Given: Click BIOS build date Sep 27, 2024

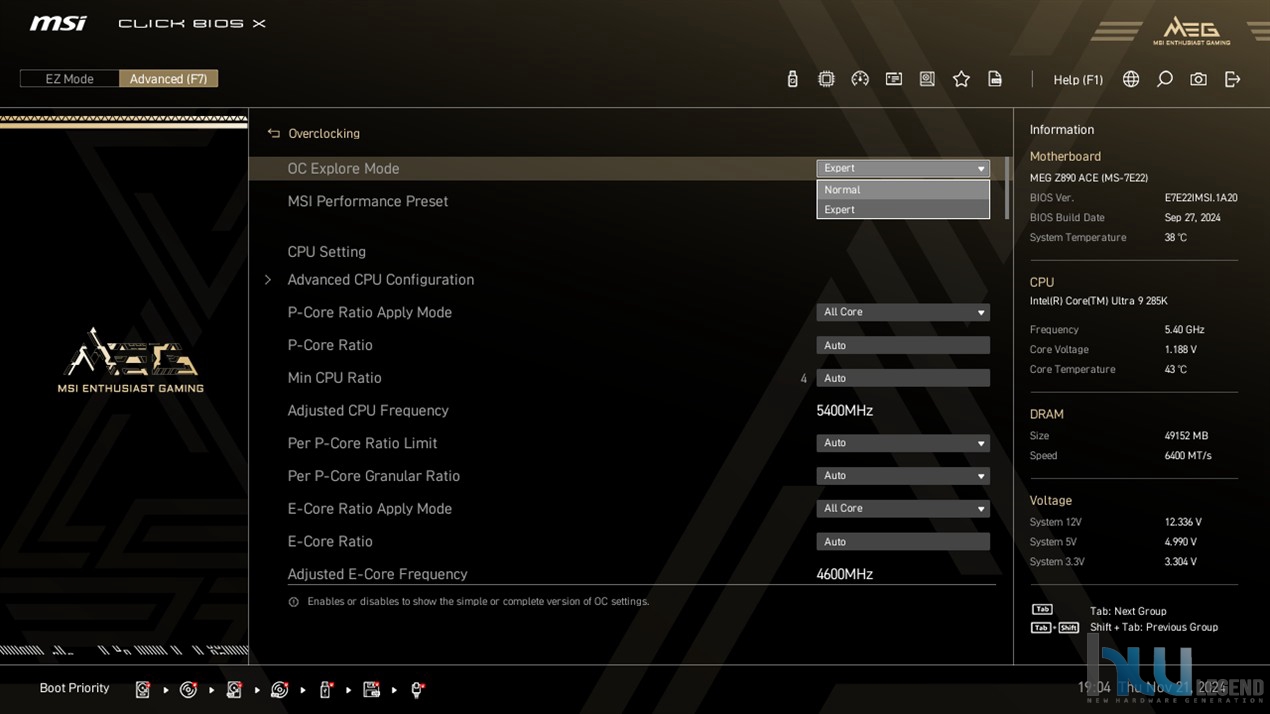Looking at the screenshot, I should 1192,218.
